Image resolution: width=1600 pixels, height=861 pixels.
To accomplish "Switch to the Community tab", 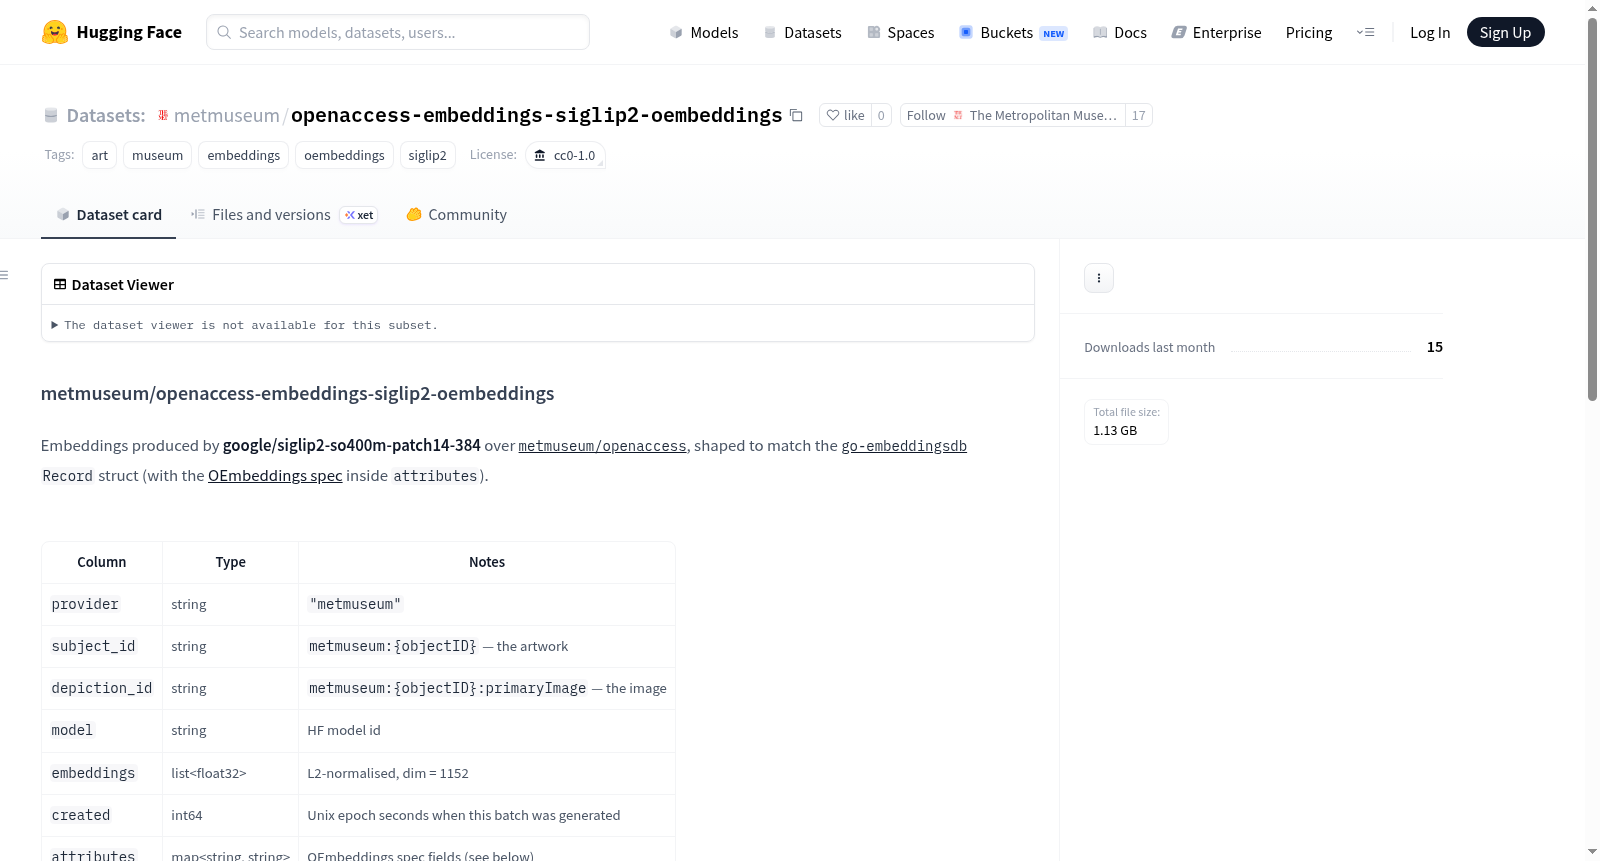I will (456, 215).
